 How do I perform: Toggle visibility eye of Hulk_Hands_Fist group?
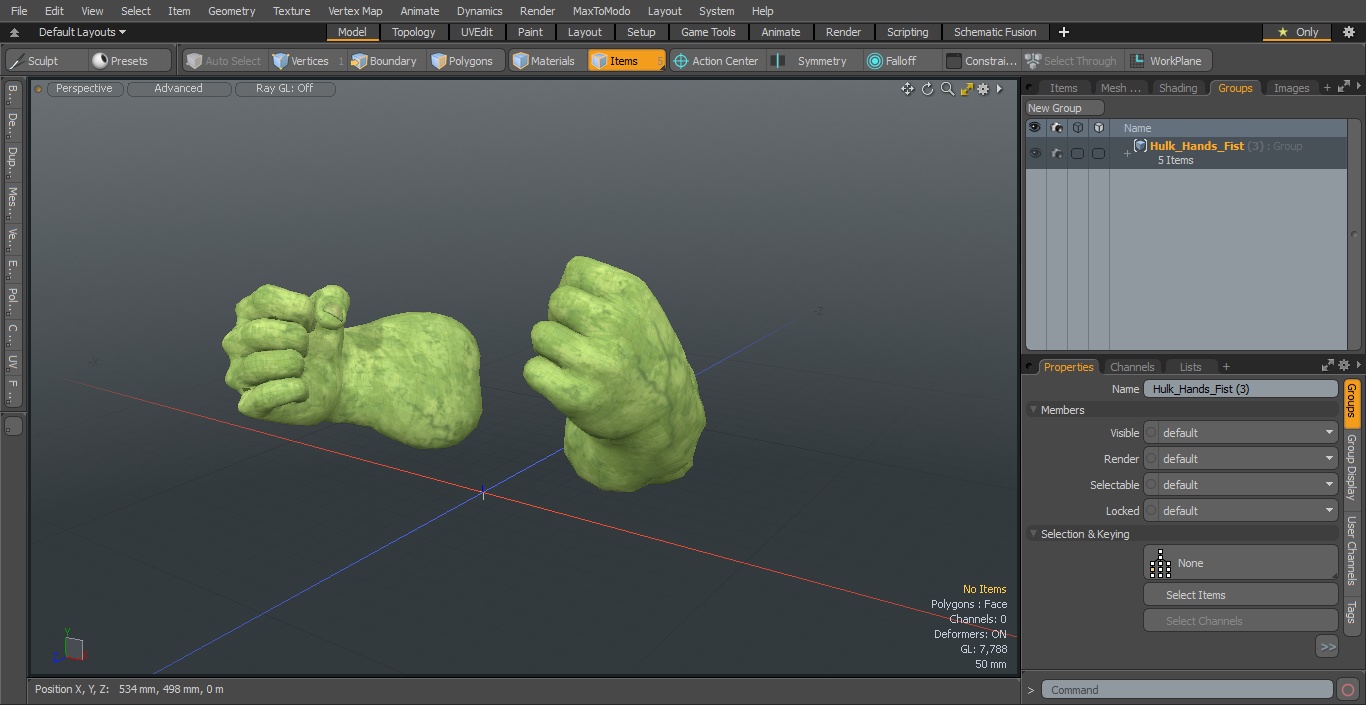(x=1035, y=153)
